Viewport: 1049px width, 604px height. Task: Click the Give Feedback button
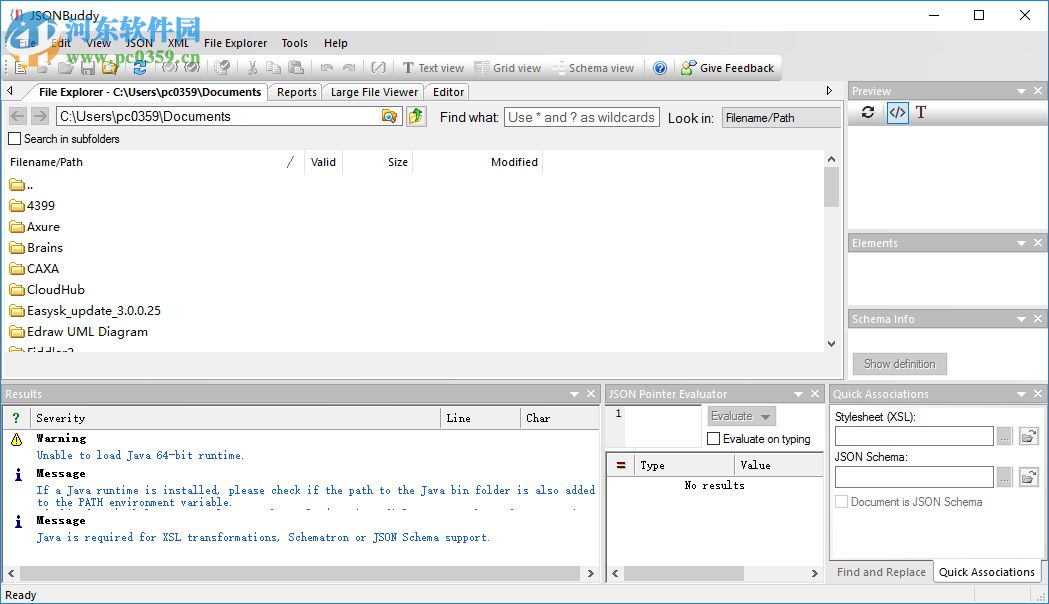[728, 68]
